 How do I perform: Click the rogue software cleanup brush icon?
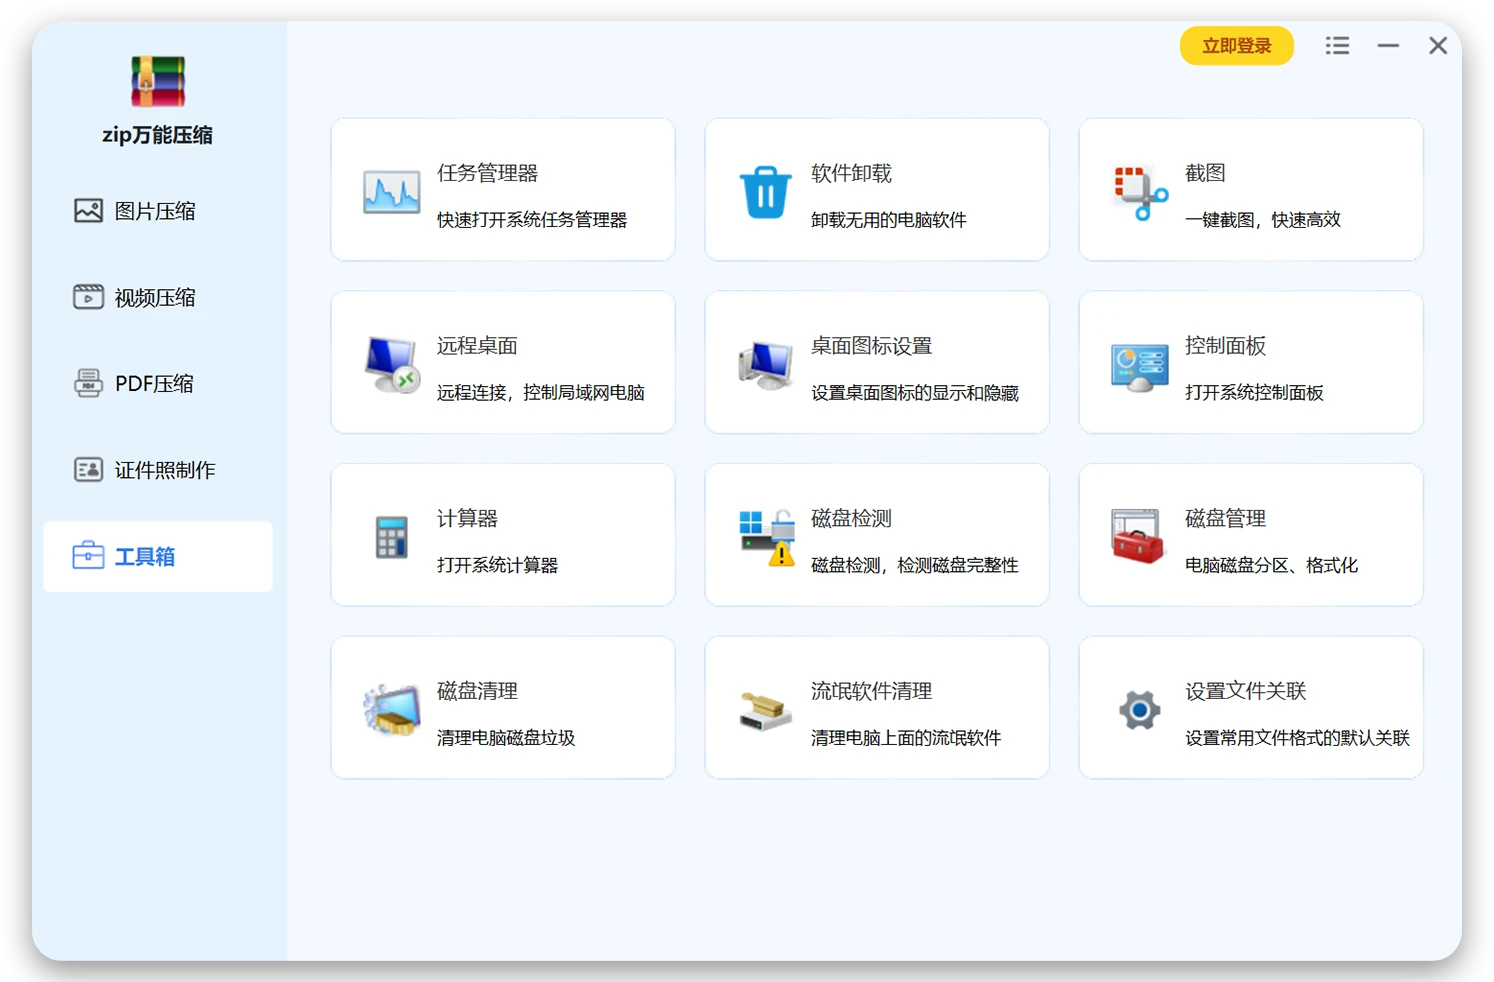765,710
